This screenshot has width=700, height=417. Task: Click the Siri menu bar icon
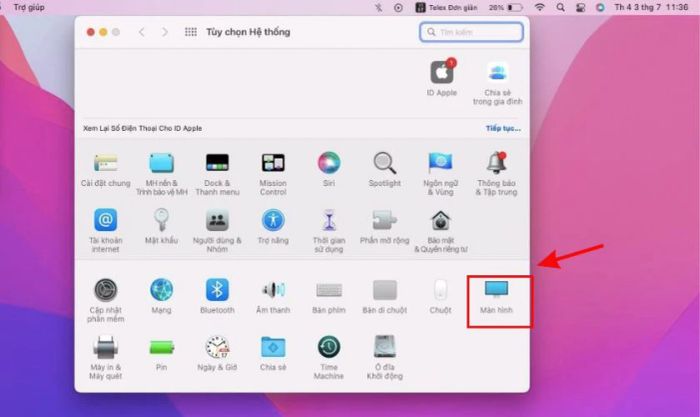(x=600, y=8)
